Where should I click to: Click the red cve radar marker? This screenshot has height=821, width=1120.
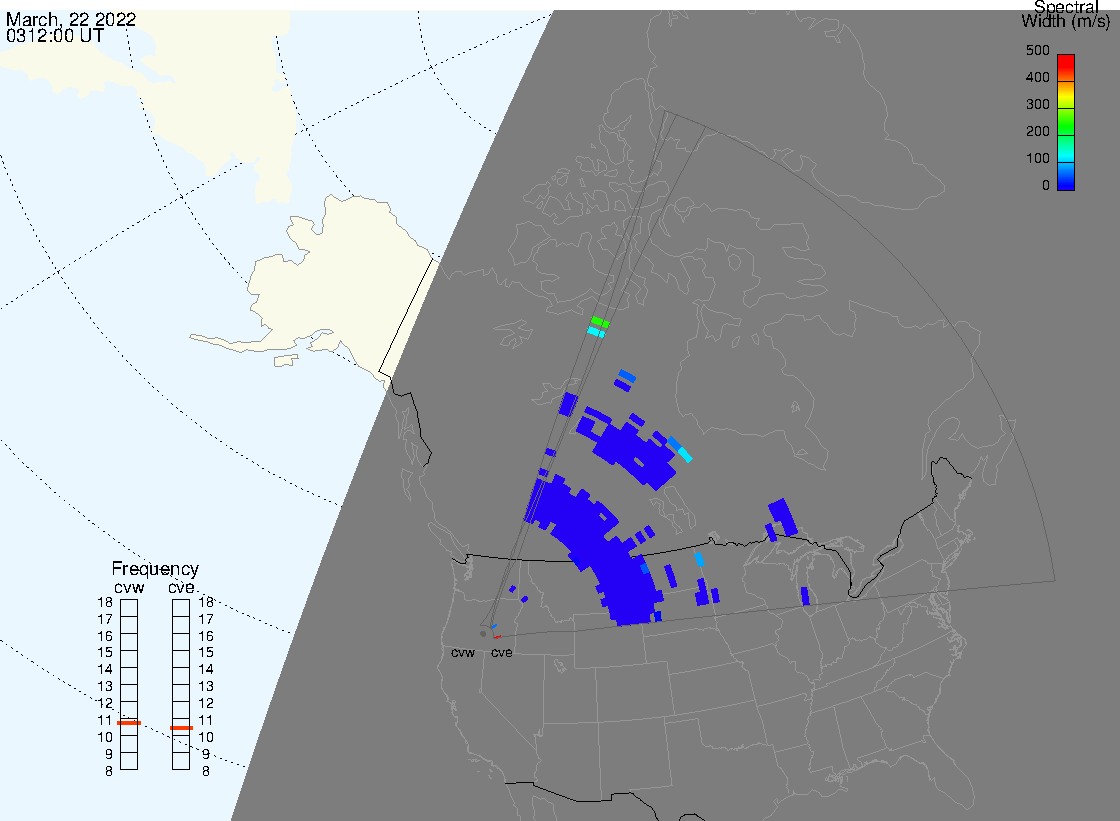point(496,636)
